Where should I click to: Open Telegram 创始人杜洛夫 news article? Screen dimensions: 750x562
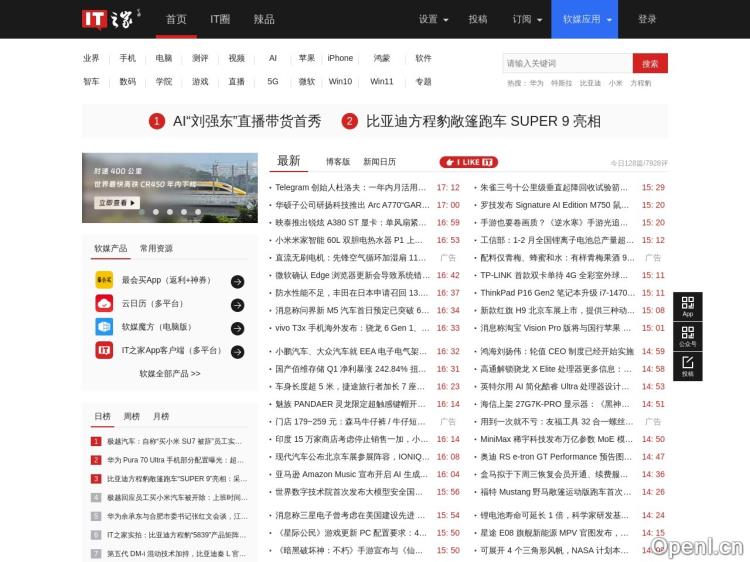pyautogui.click(x=351, y=187)
